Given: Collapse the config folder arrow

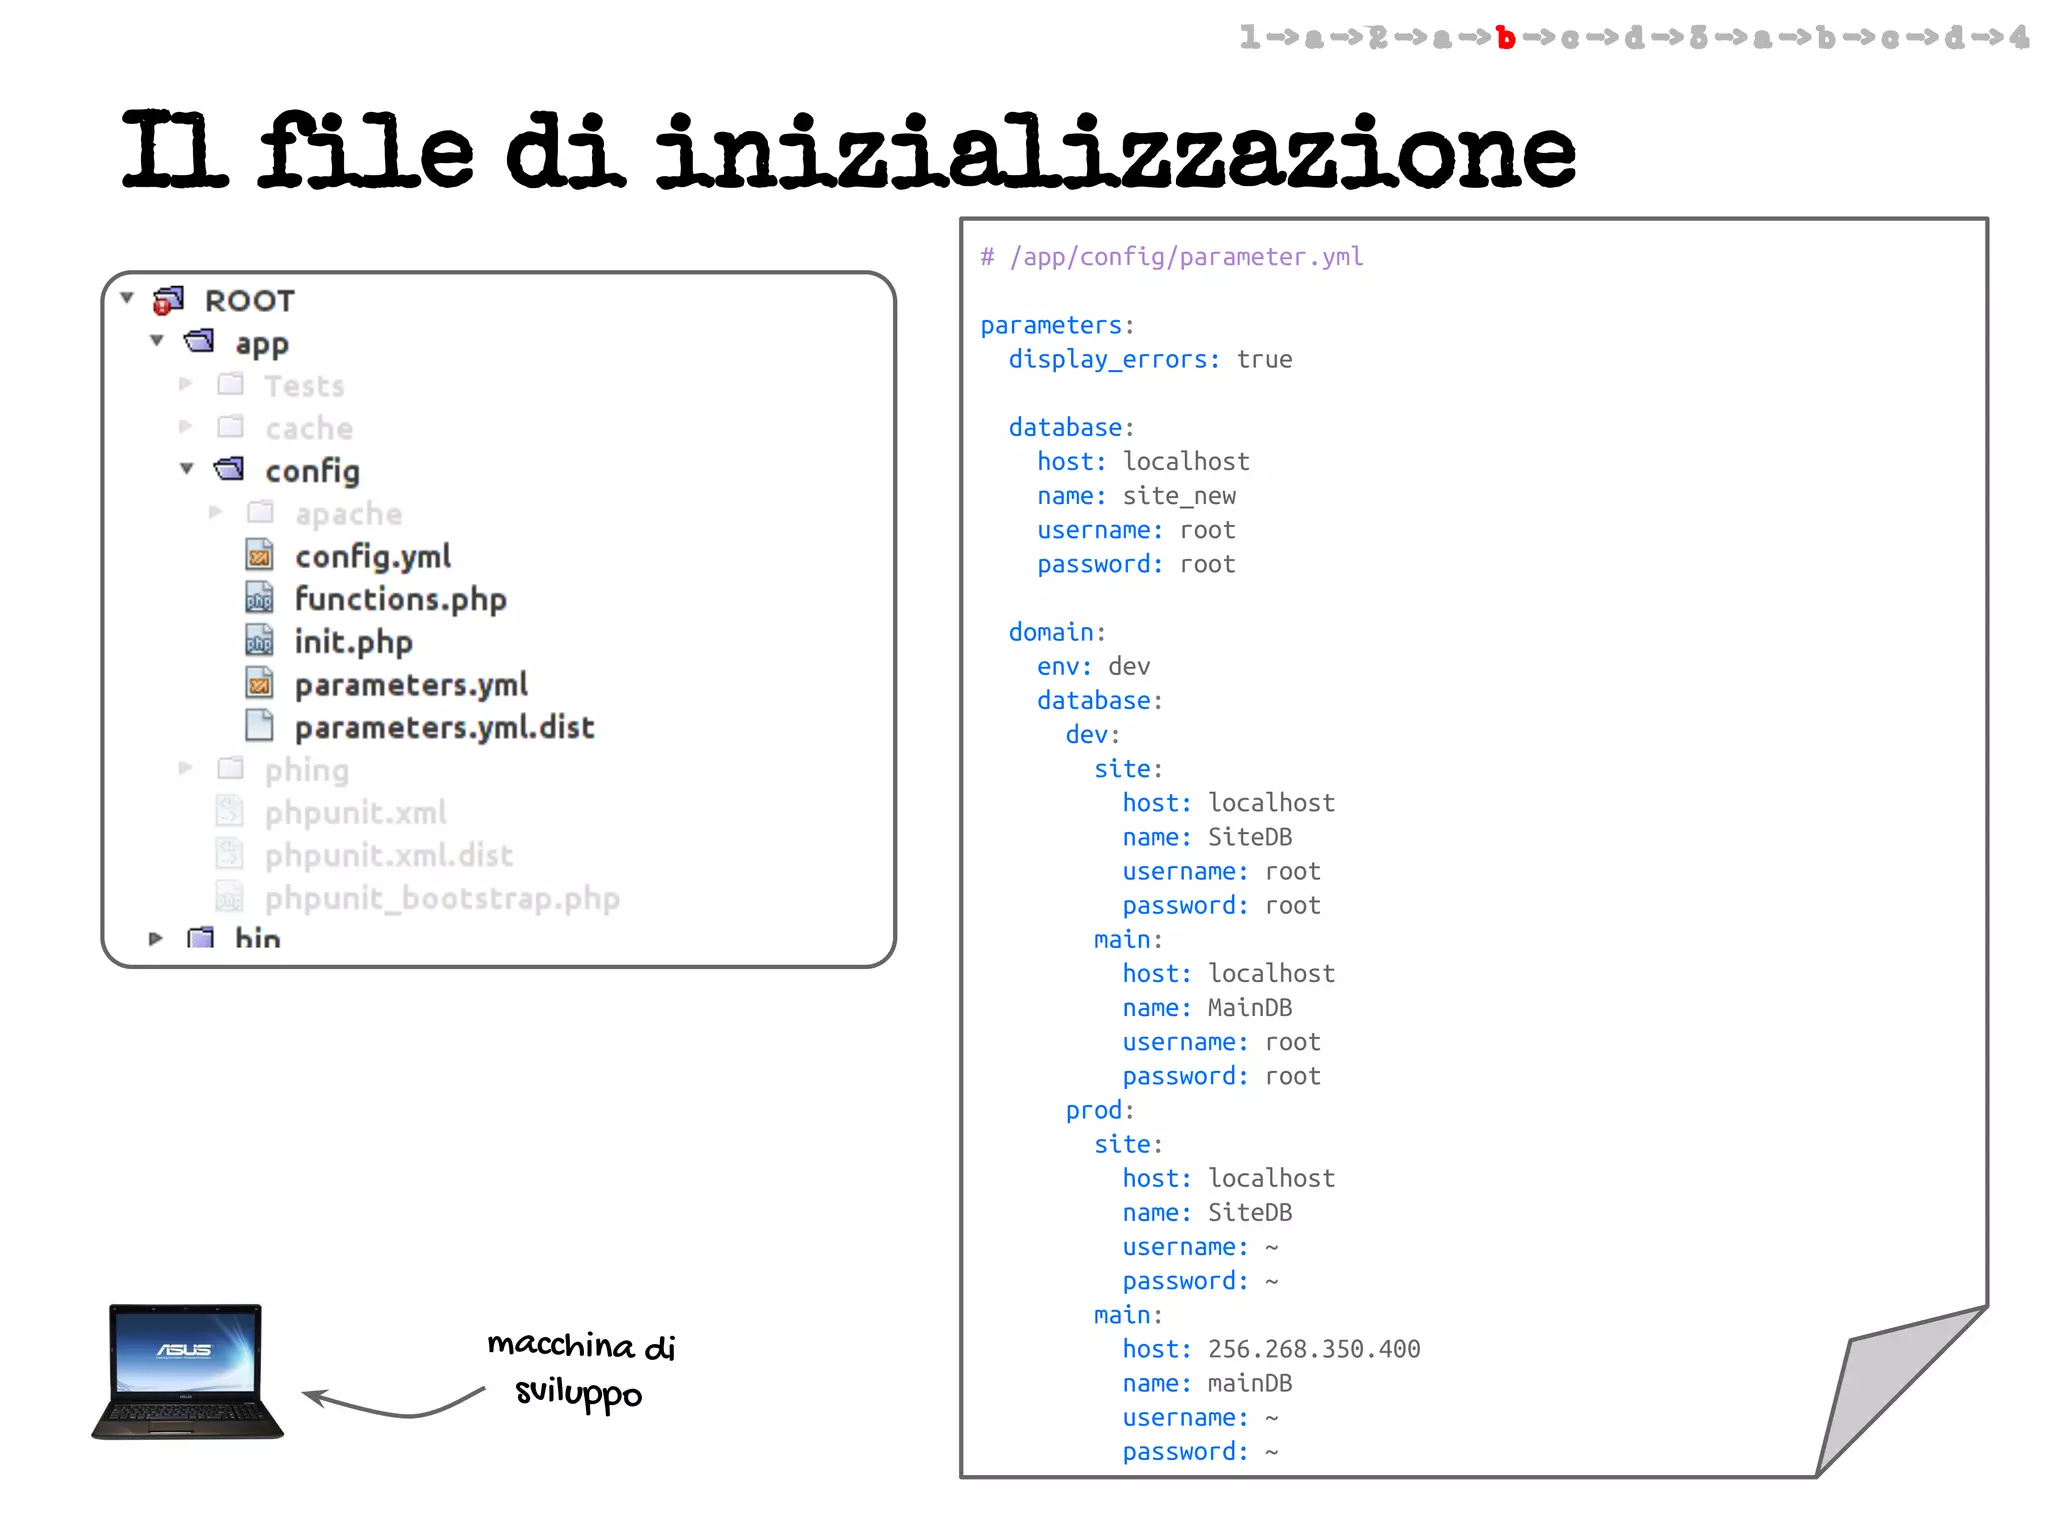Looking at the screenshot, I should click(x=187, y=469).
